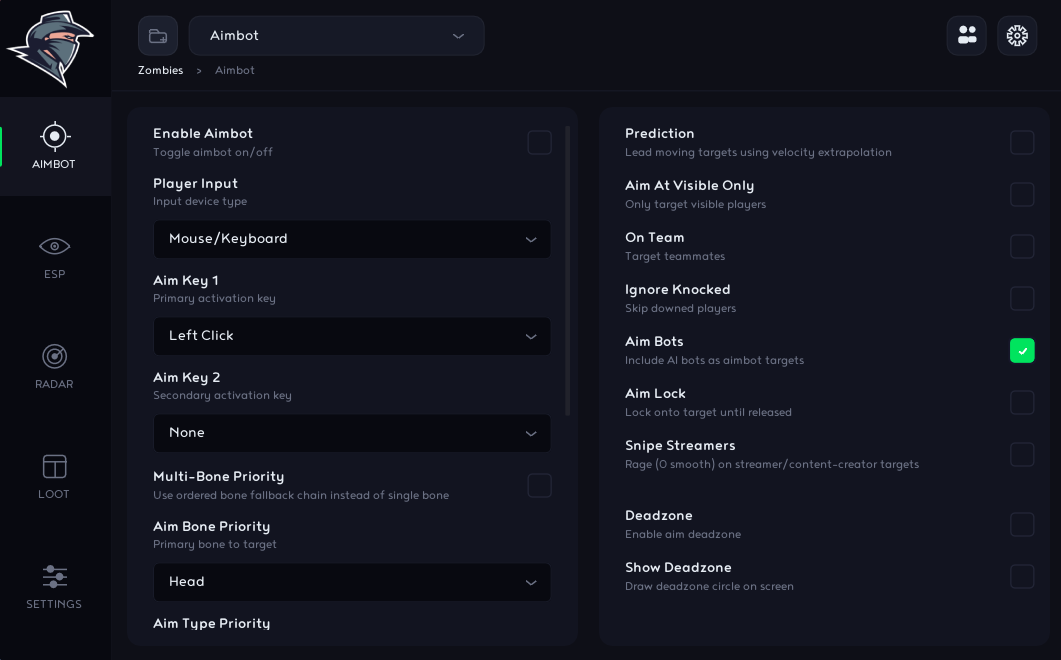
Task: Open the Settings sliders icon in sidebar
Action: [54, 577]
